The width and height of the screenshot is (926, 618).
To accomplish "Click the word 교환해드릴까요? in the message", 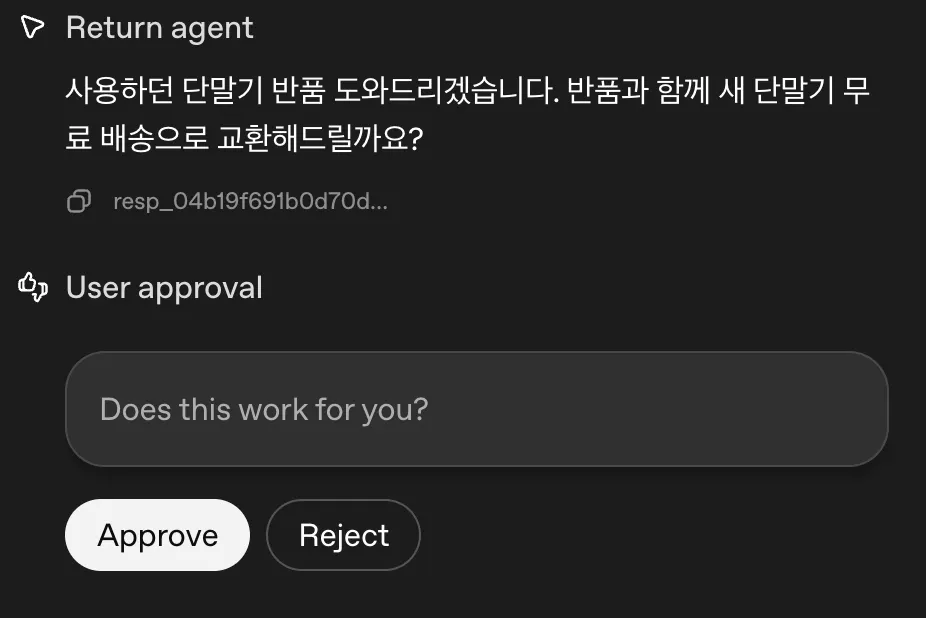I will 320,138.
